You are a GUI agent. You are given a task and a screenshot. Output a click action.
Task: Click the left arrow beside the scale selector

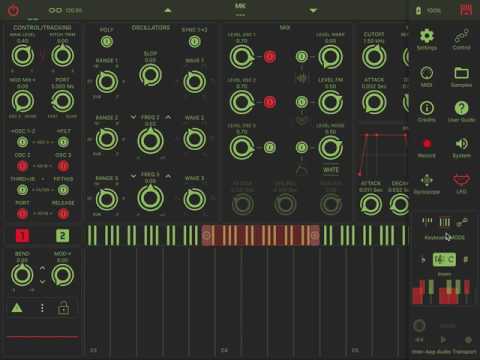423,260
